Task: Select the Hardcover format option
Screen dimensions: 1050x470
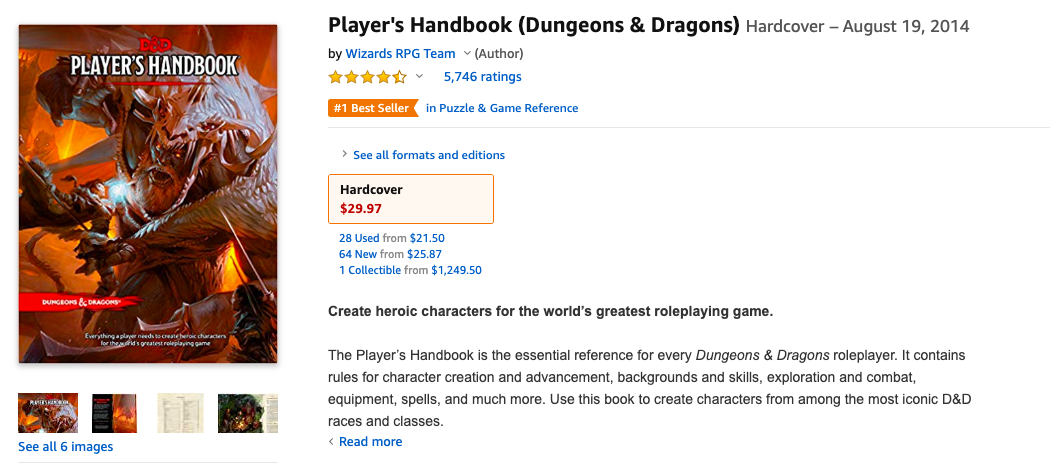Action: pyautogui.click(x=410, y=199)
